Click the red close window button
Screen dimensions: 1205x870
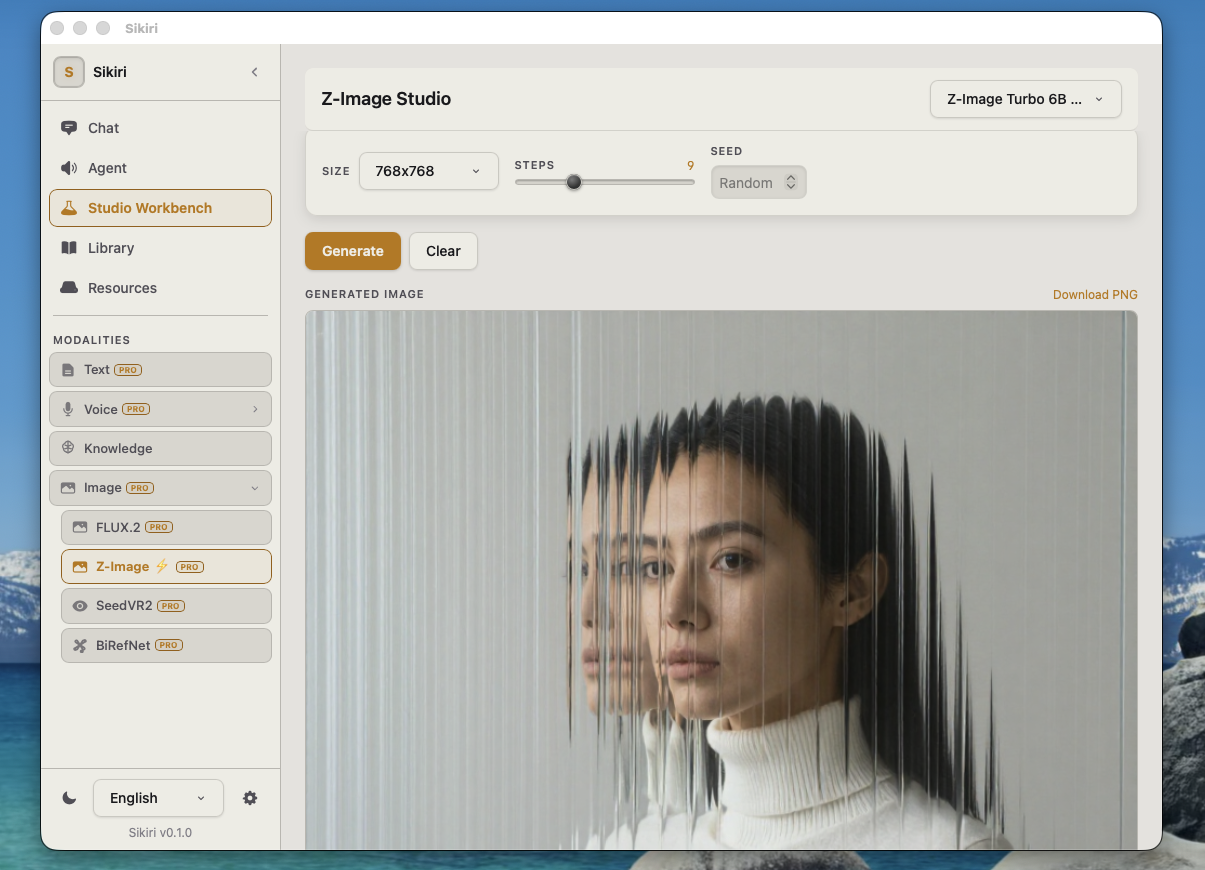pyautogui.click(x=57, y=28)
